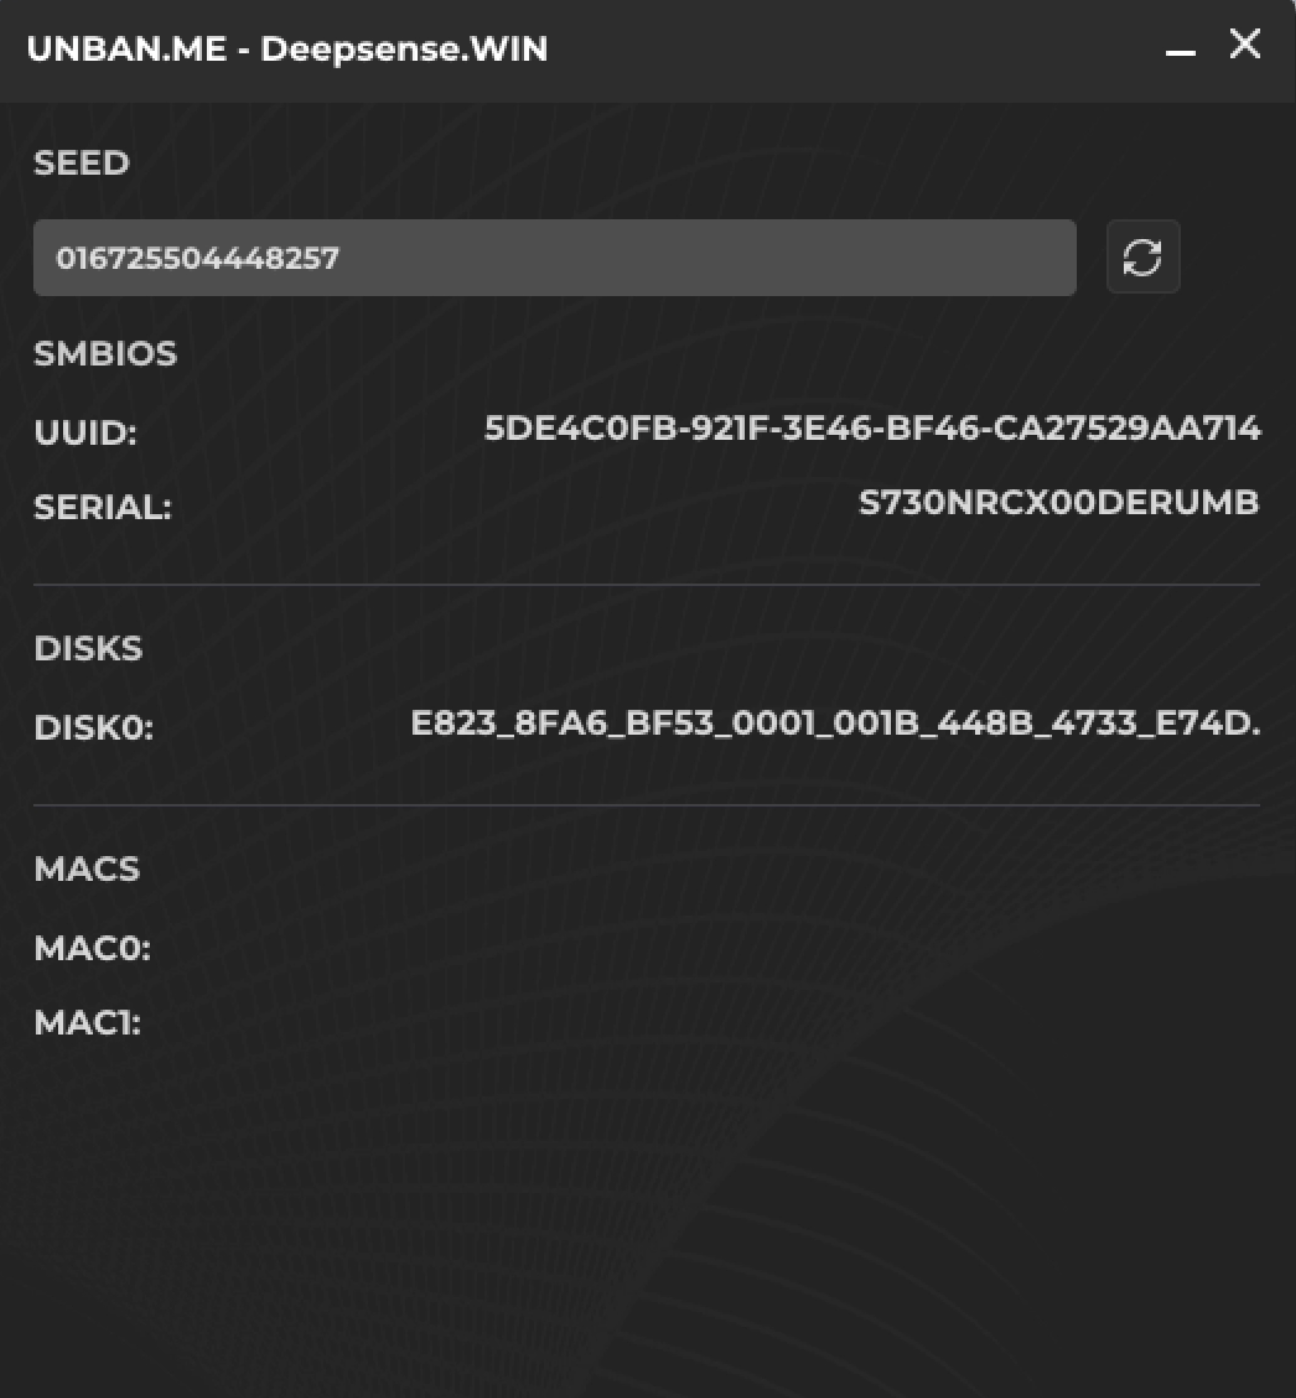1296x1398 pixels.
Task: Select the SERIAL value S730NRCX00DERUMB
Action: pyautogui.click(x=1059, y=504)
